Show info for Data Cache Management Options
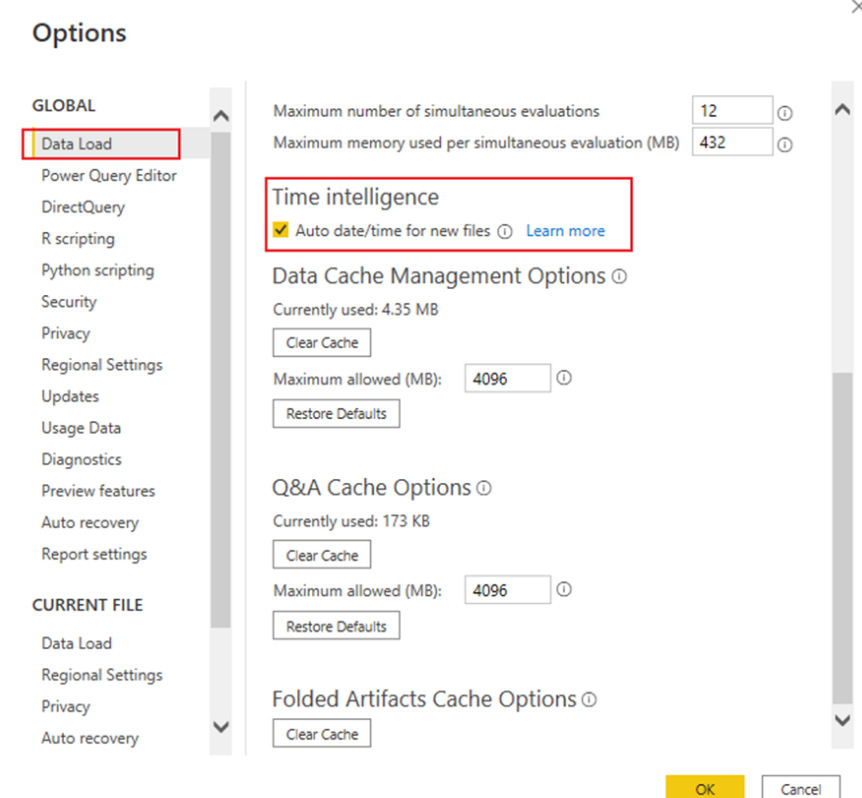862x798 pixels. tap(619, 276)
